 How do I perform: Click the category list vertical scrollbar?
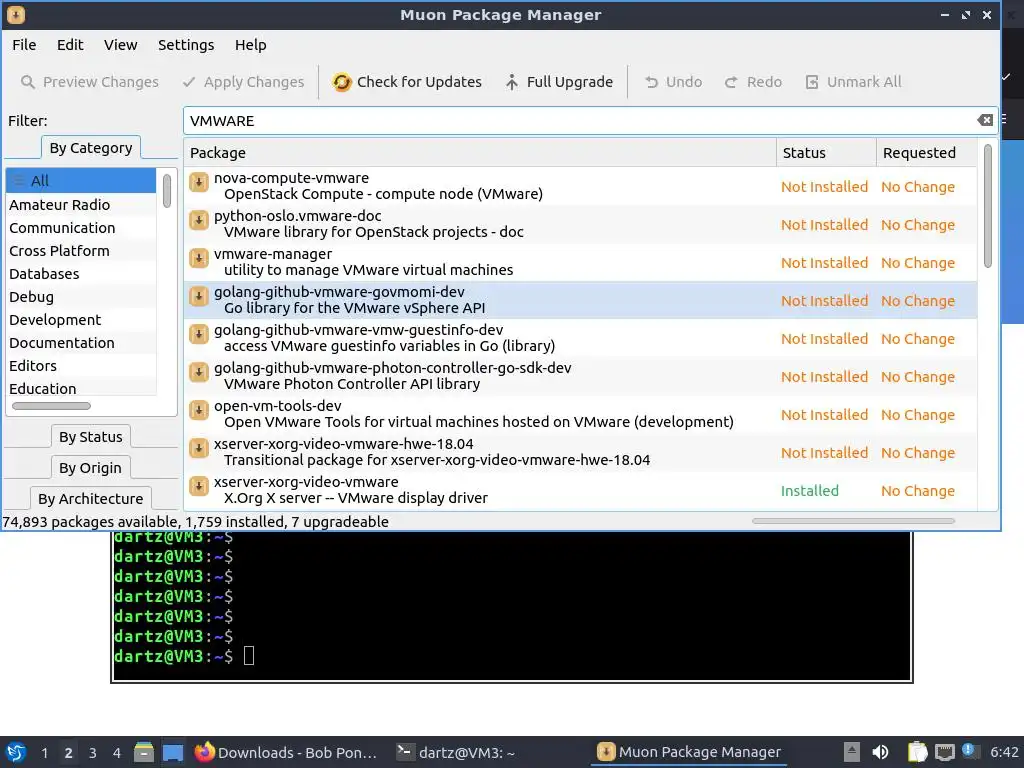167,191
